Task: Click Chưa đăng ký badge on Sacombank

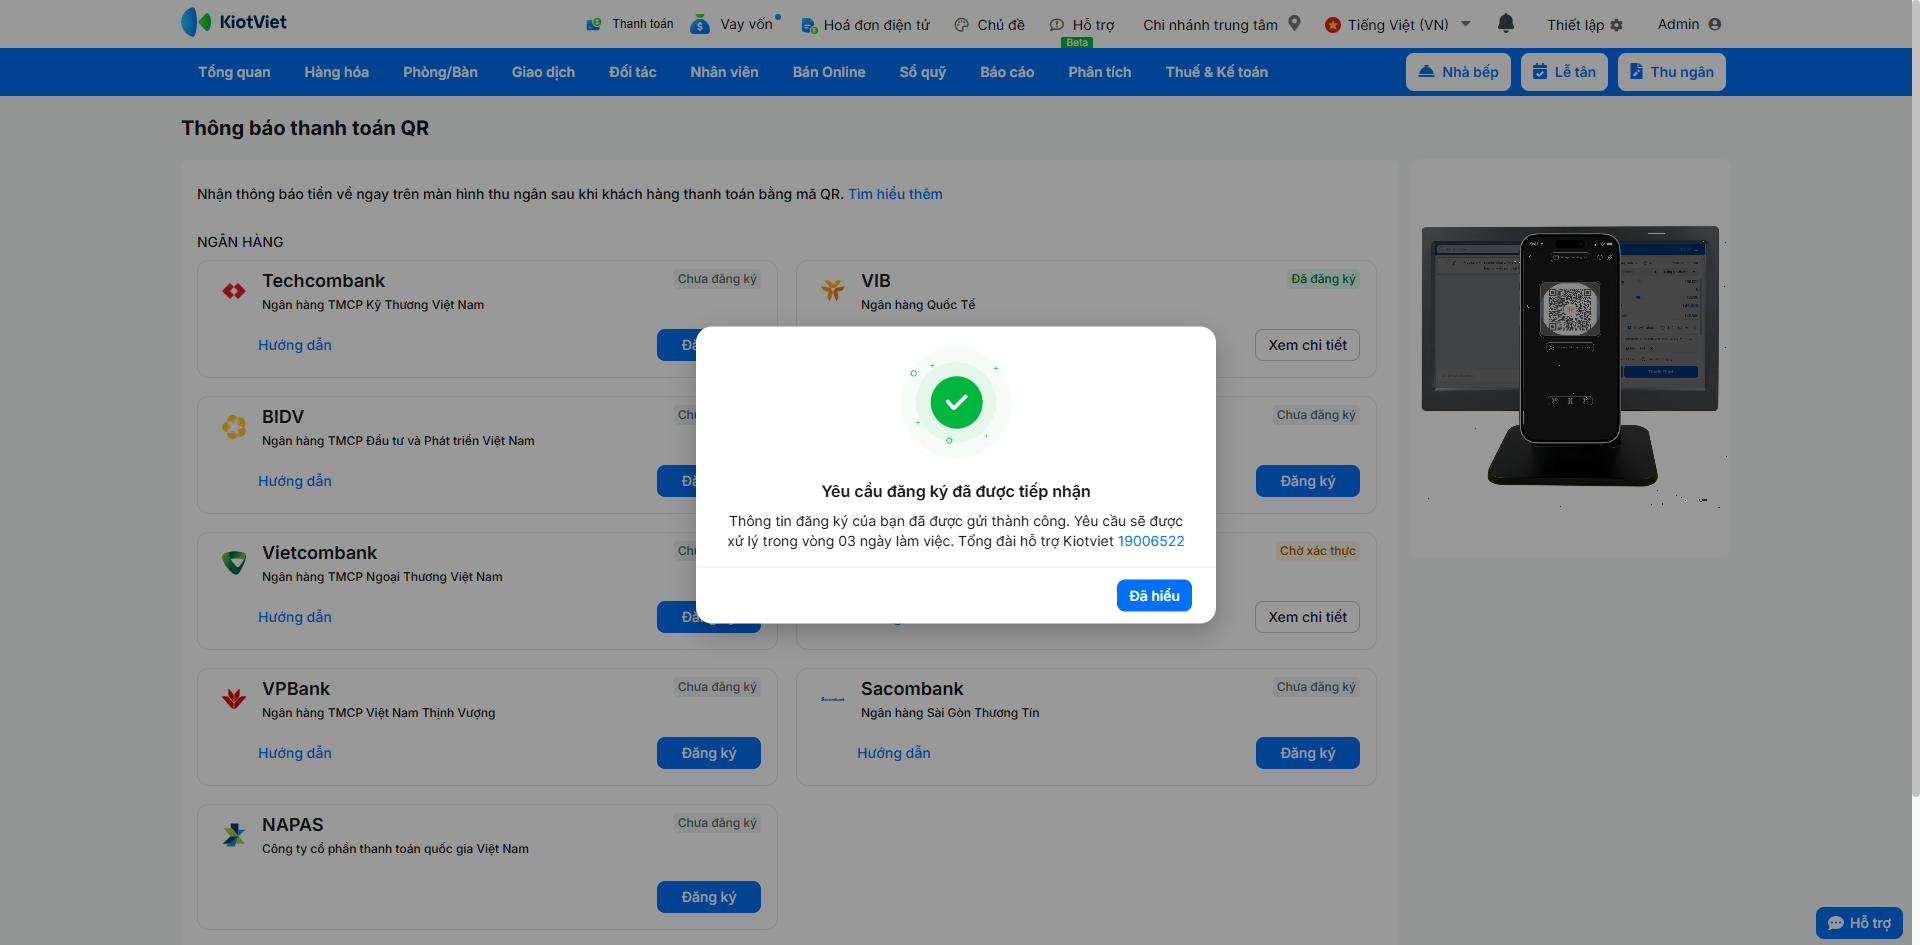Action: (x=1316, y=687)
